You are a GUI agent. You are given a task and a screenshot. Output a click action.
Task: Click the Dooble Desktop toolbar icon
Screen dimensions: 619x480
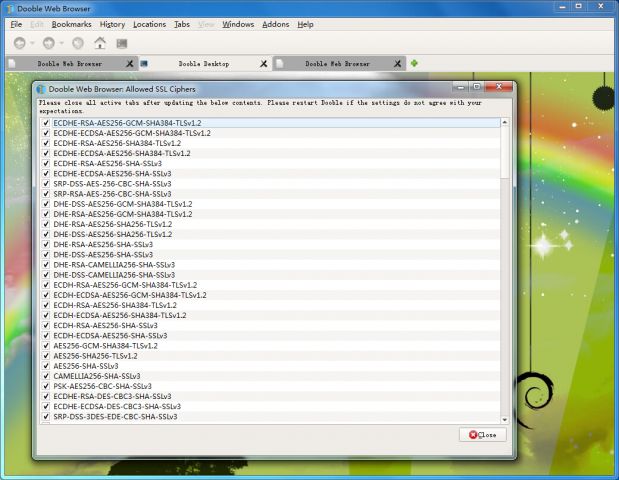pyautogui.click(x=121, y=43)
